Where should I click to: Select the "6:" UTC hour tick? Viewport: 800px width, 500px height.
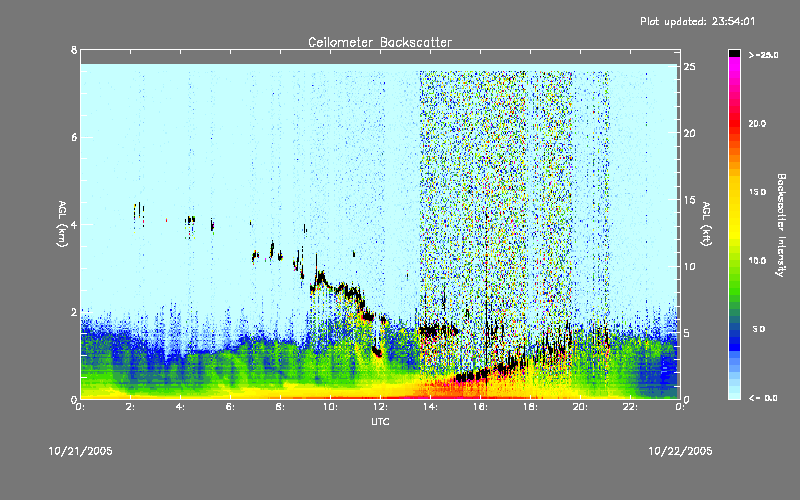tap(230, 407)
